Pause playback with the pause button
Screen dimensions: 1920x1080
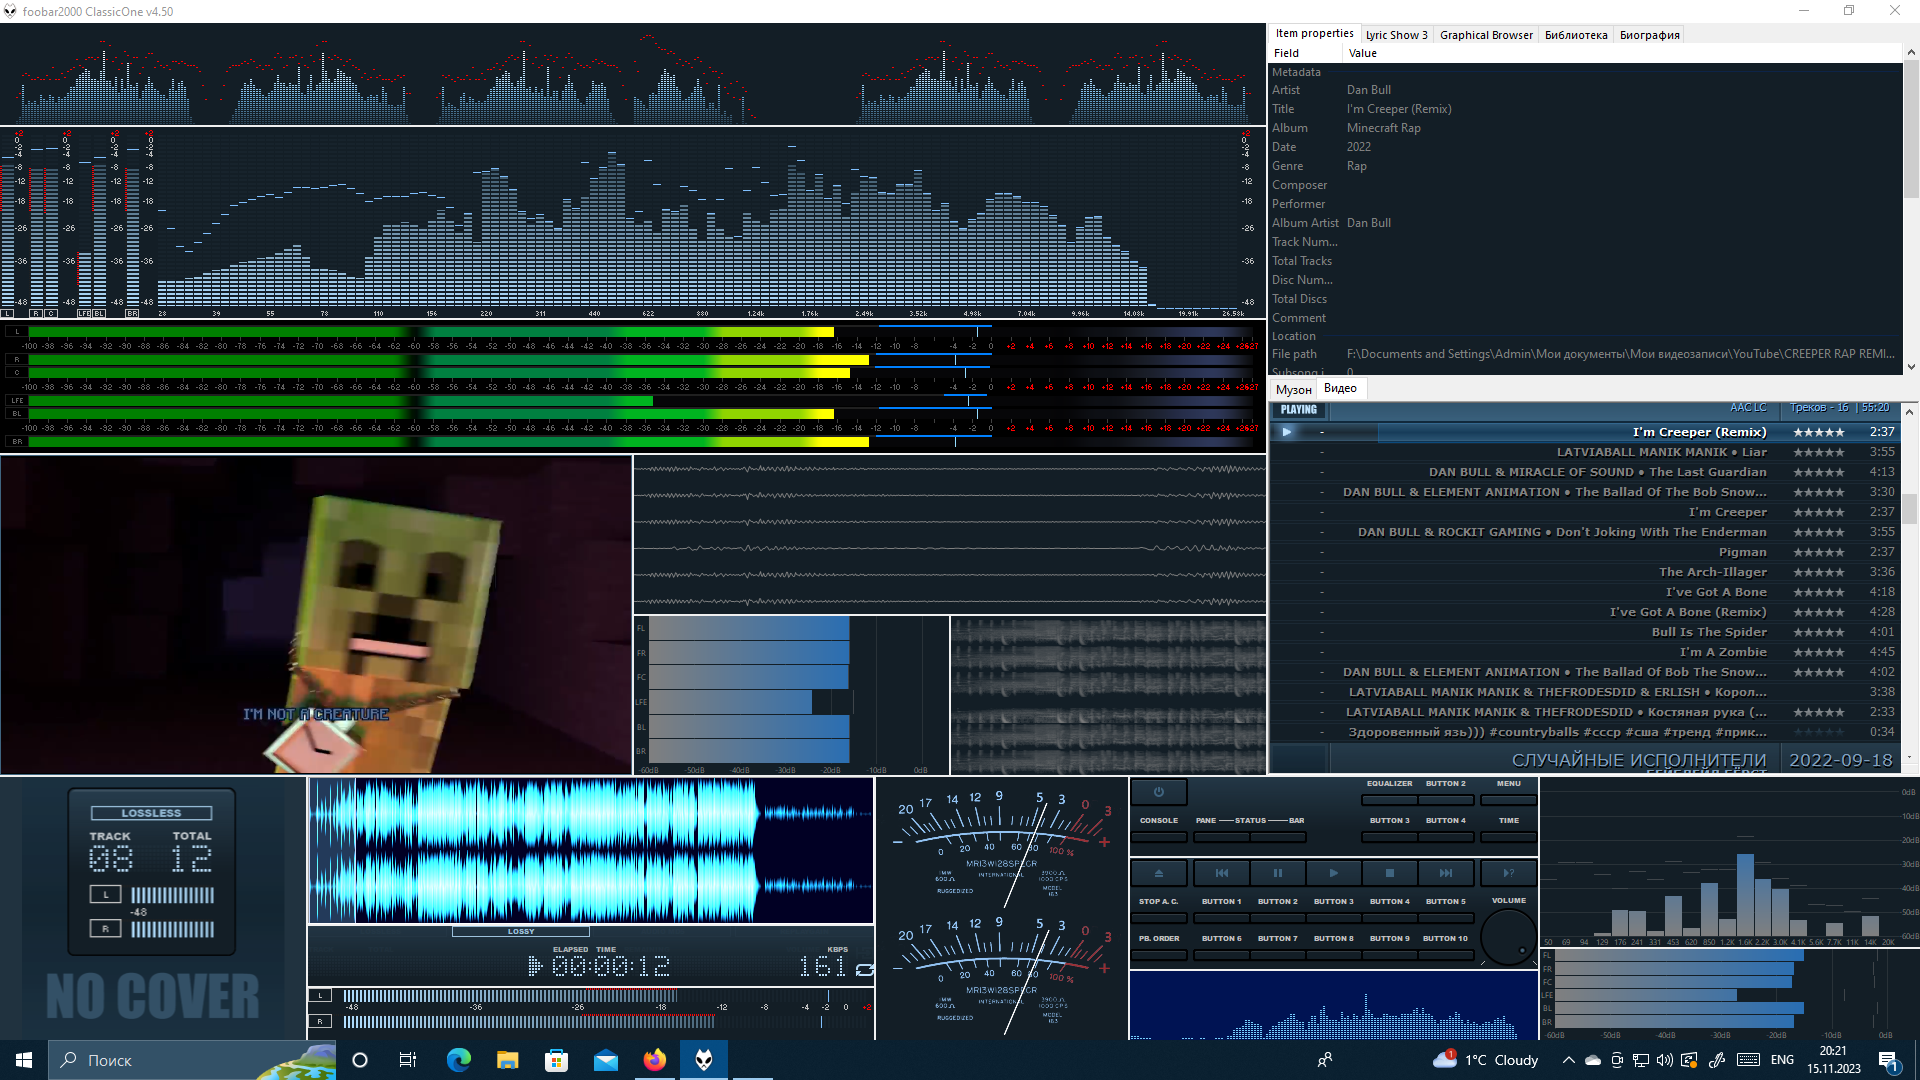(x=1277, y=873)
